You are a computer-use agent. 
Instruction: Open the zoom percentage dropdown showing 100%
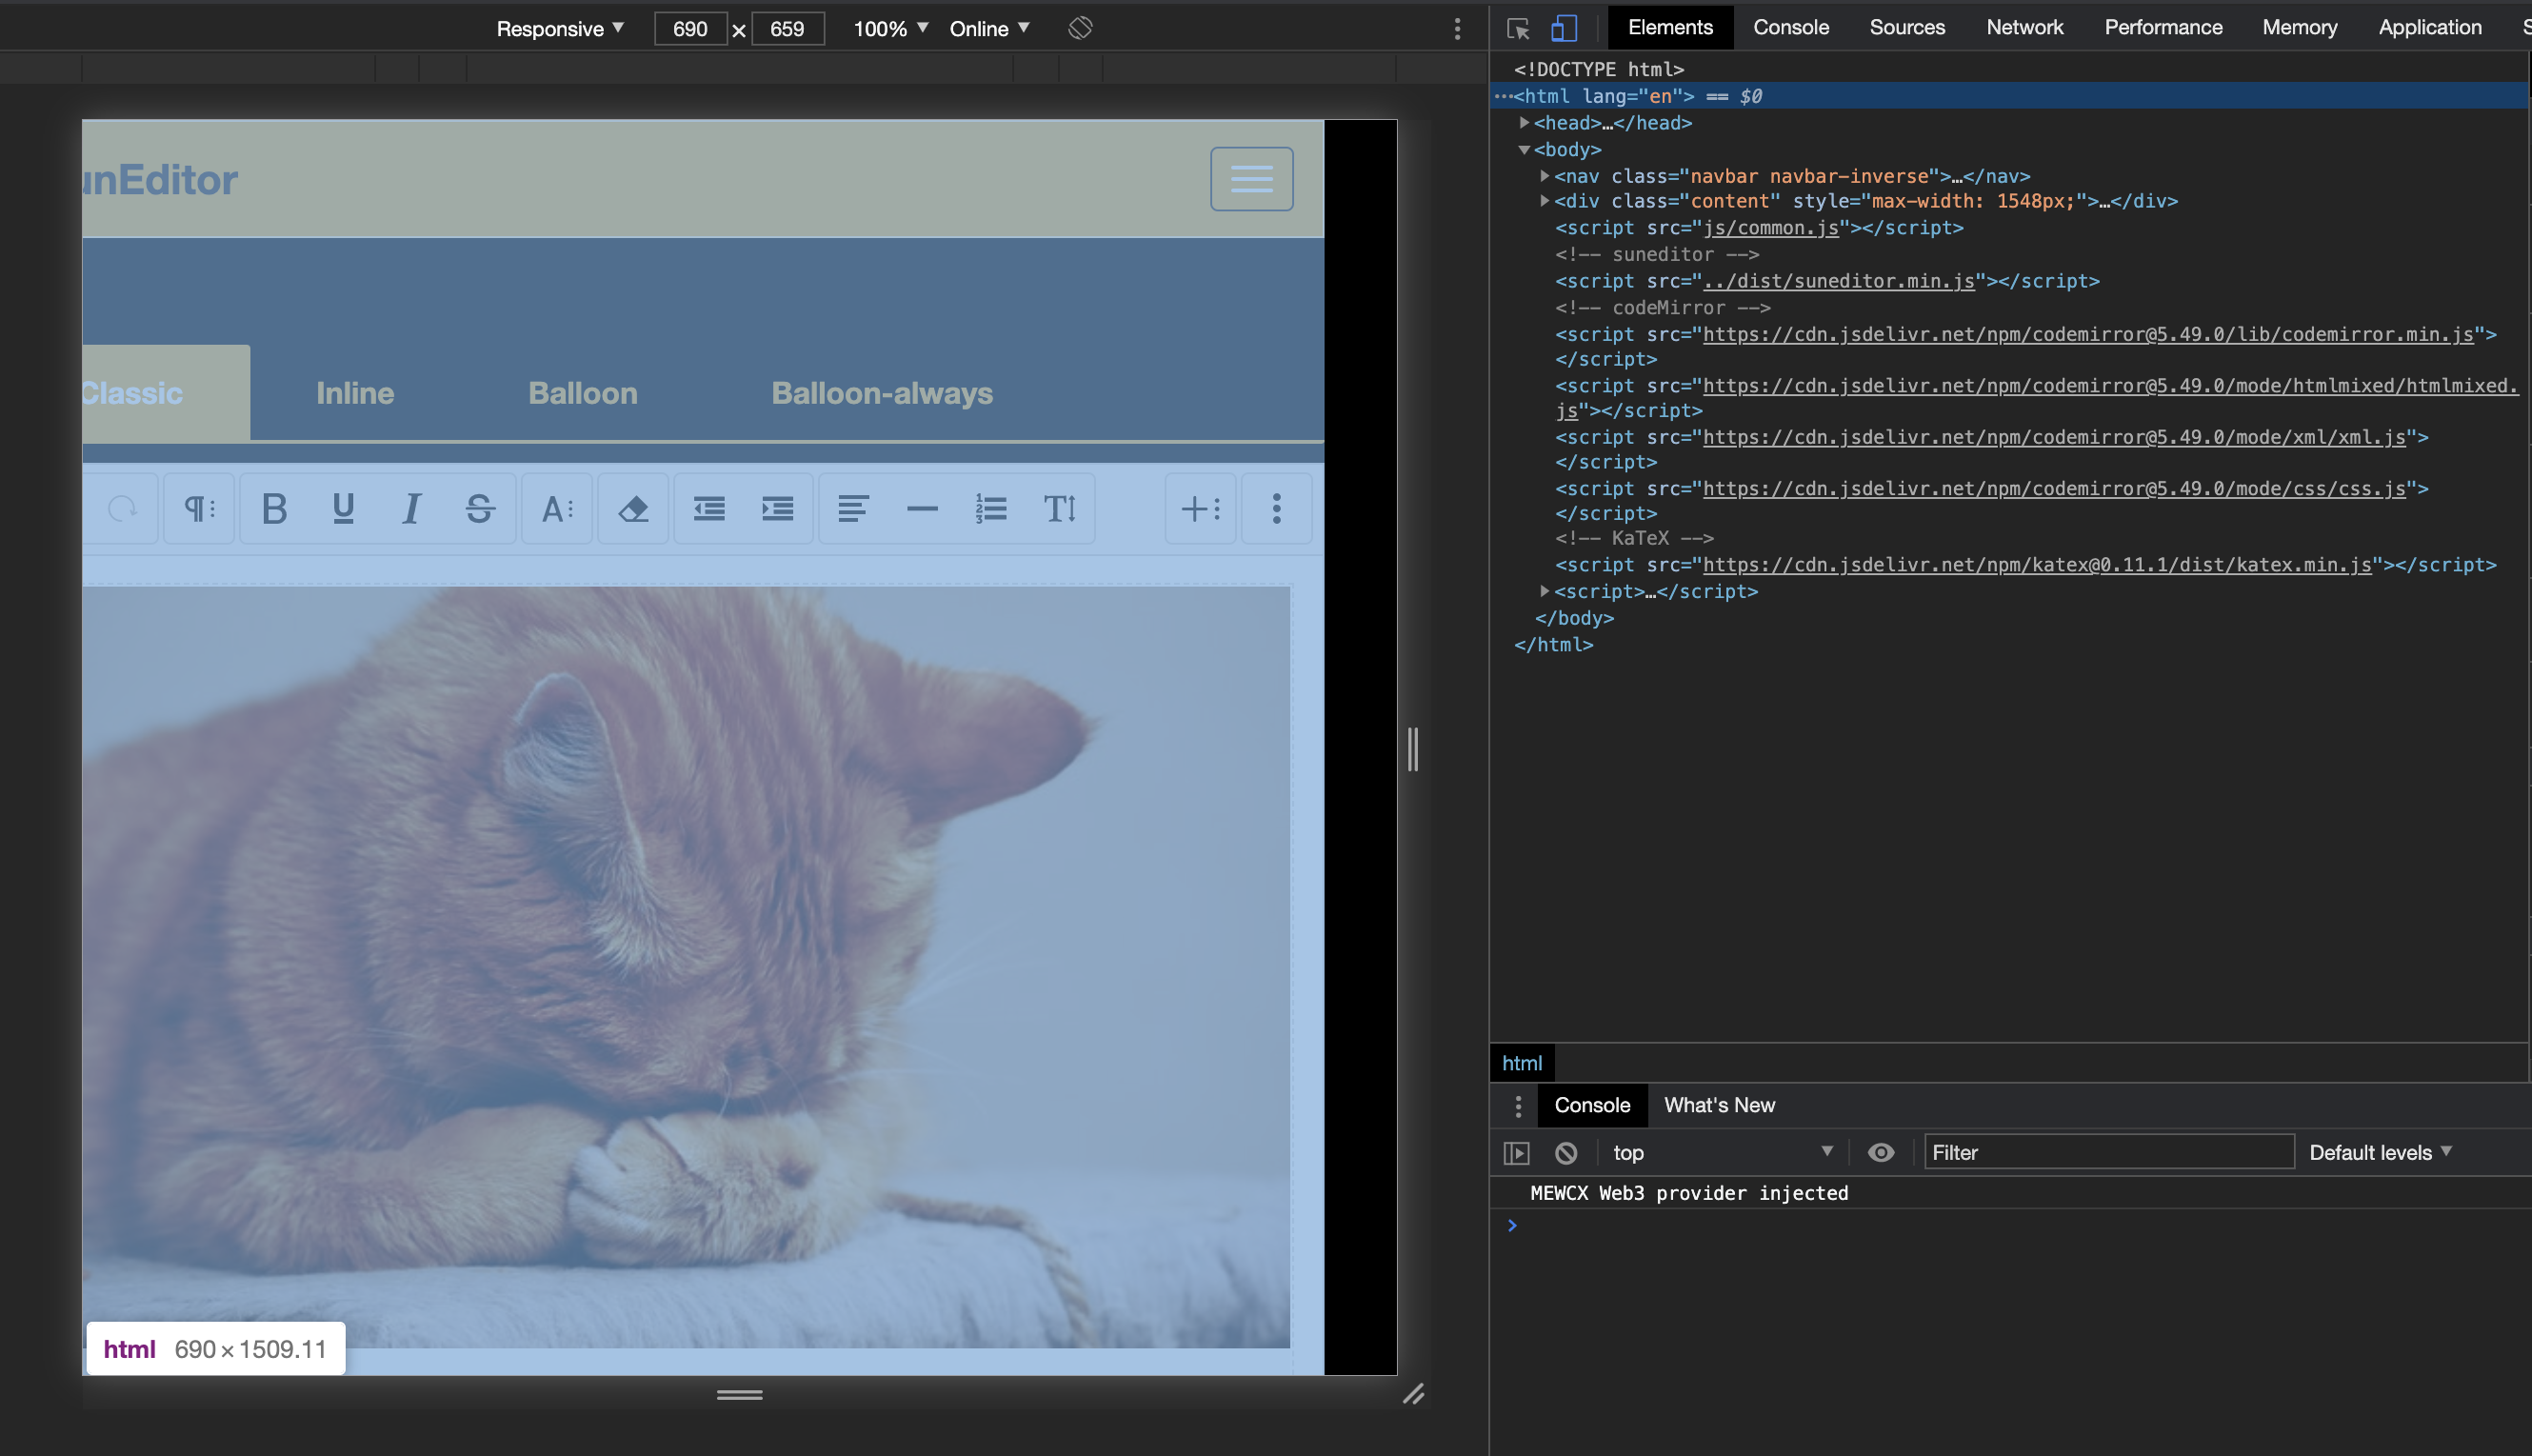point(888,28)
